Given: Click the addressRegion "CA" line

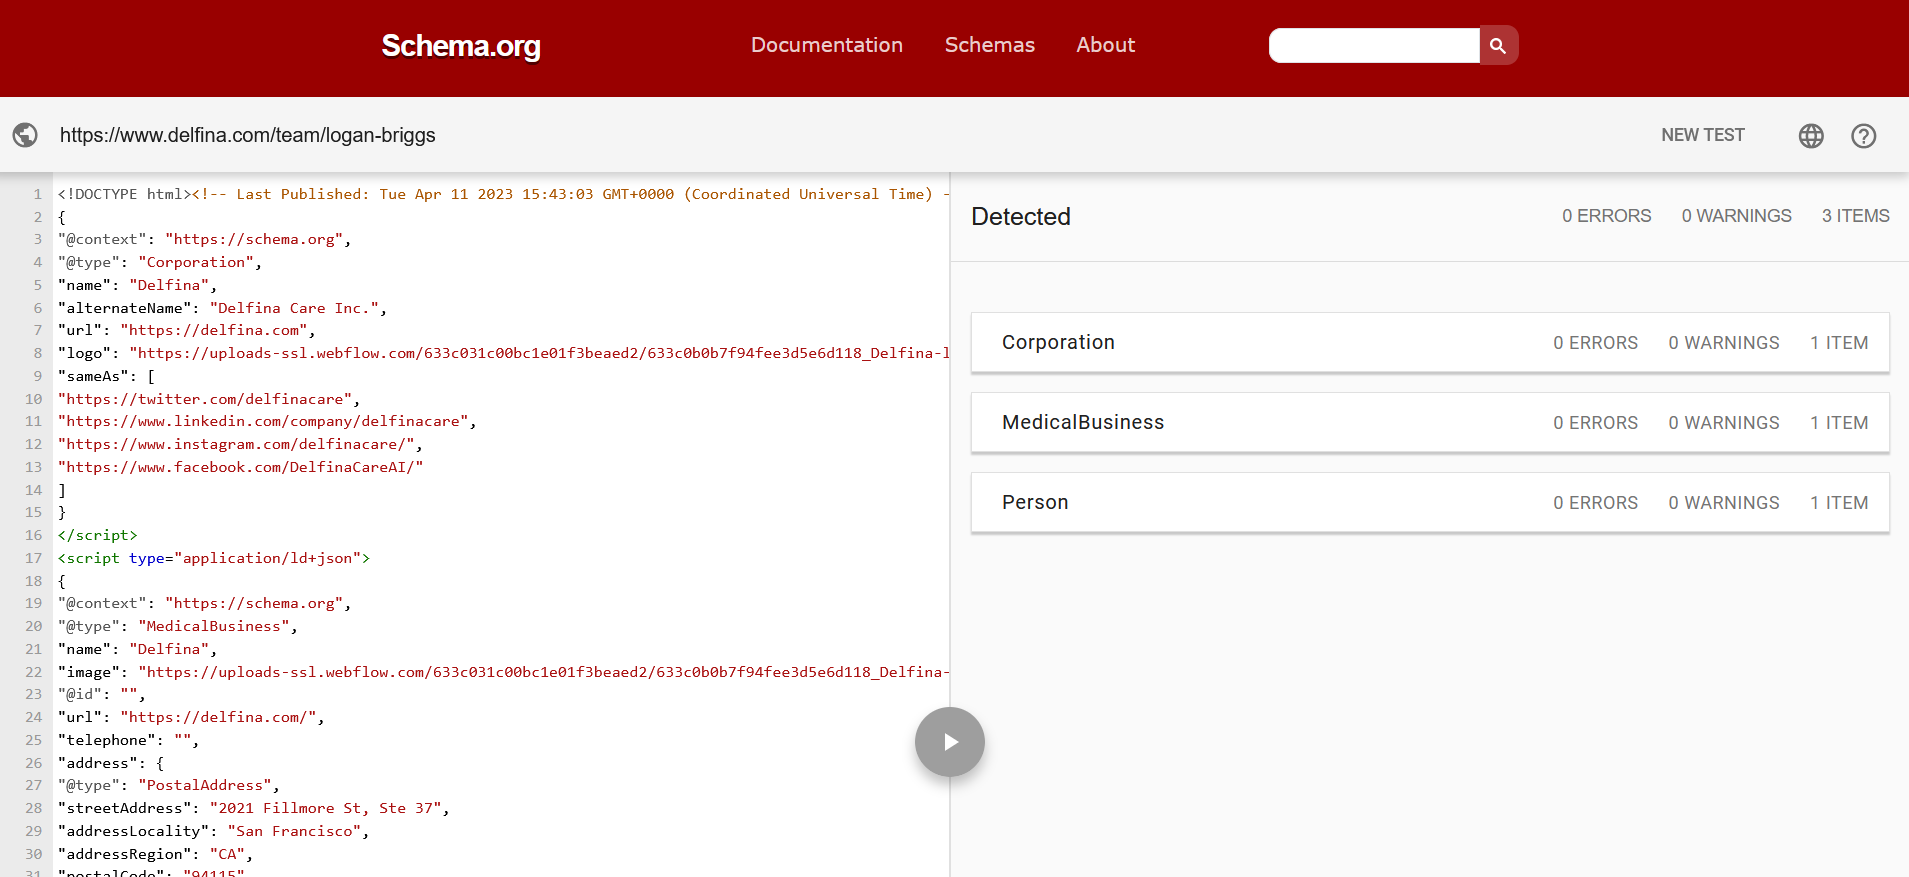Looking at the screenshot, I should coord(155,854).
